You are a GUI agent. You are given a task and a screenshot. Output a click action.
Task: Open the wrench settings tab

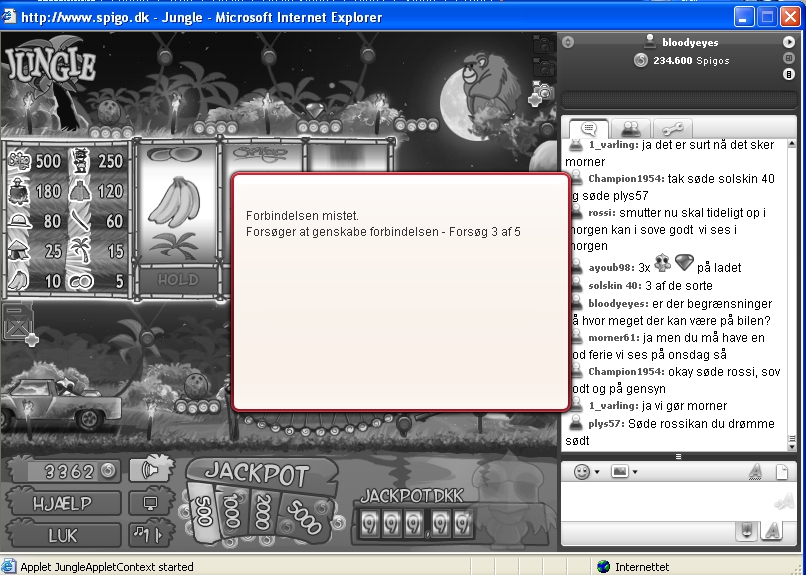point(671,129)
